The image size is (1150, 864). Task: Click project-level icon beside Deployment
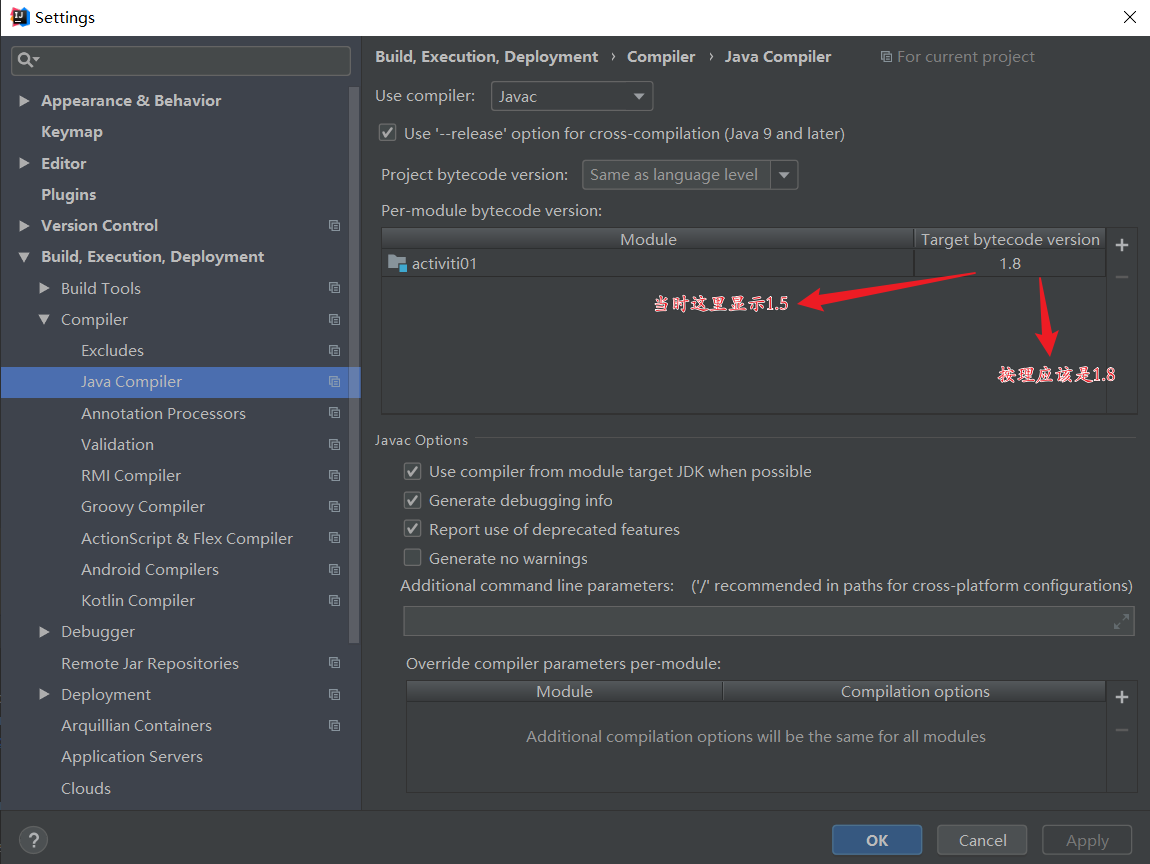click(334, 695)
